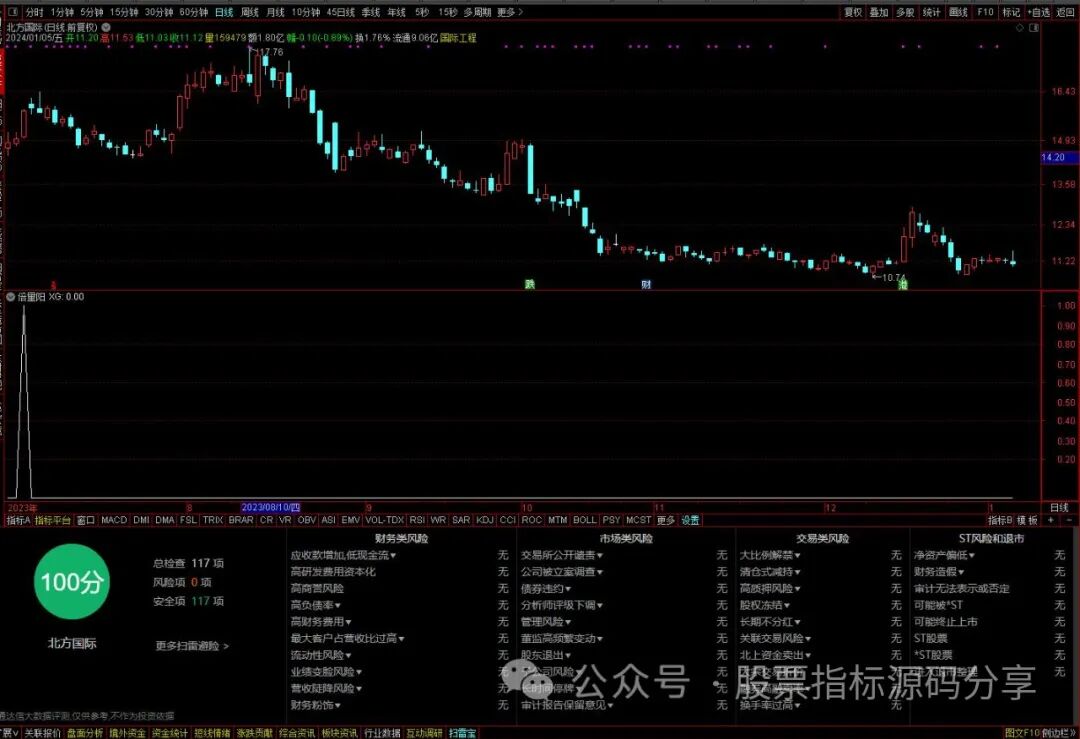The width and height of the screenshot is (1080, 739).
Task: Select the 季线 quarterly period
Action: coord(371,12)
